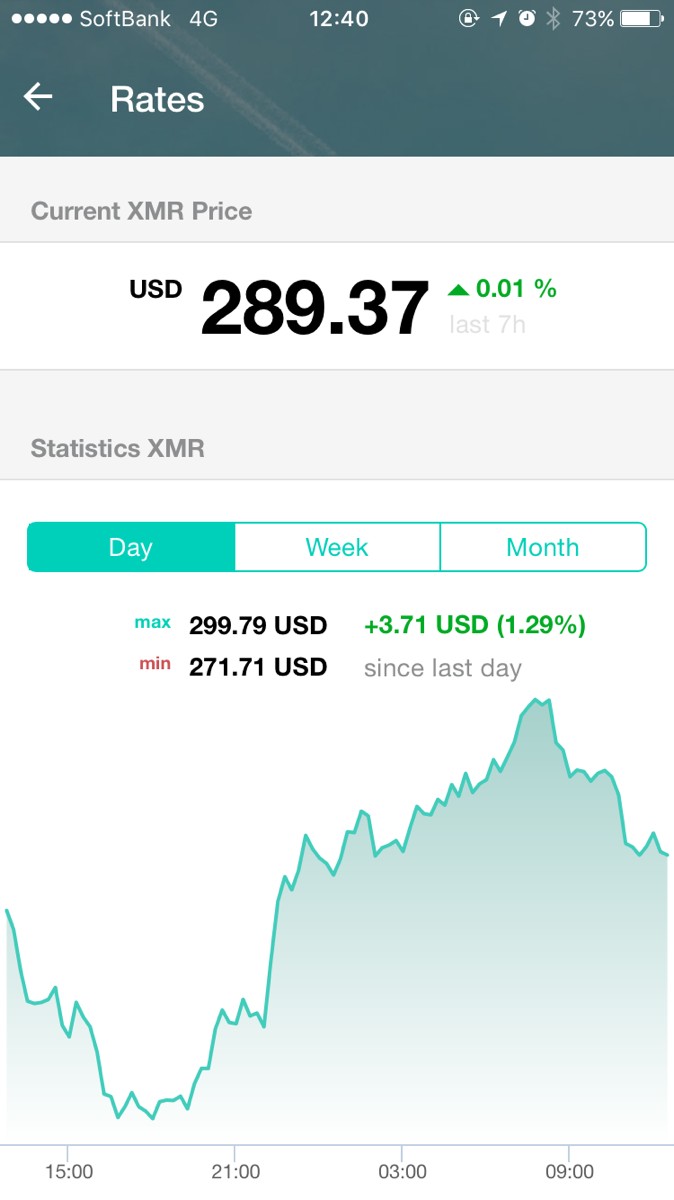Select the Day statistics tab
This screenshot has height=1200, width=674.
point(131,547)
